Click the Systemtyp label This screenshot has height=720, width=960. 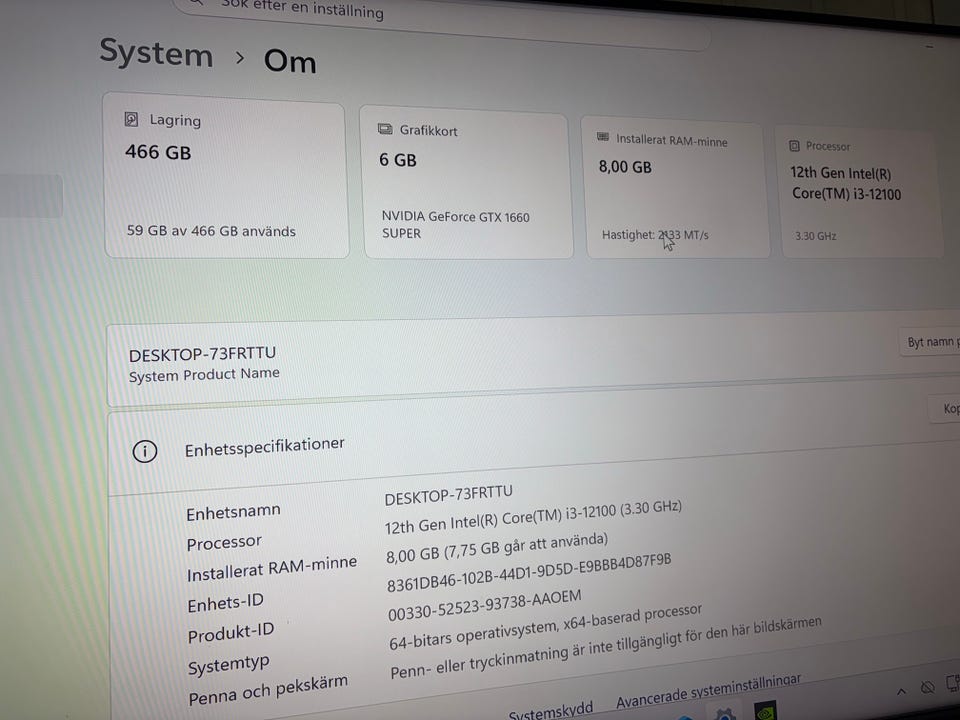click(x=228, y=665)
